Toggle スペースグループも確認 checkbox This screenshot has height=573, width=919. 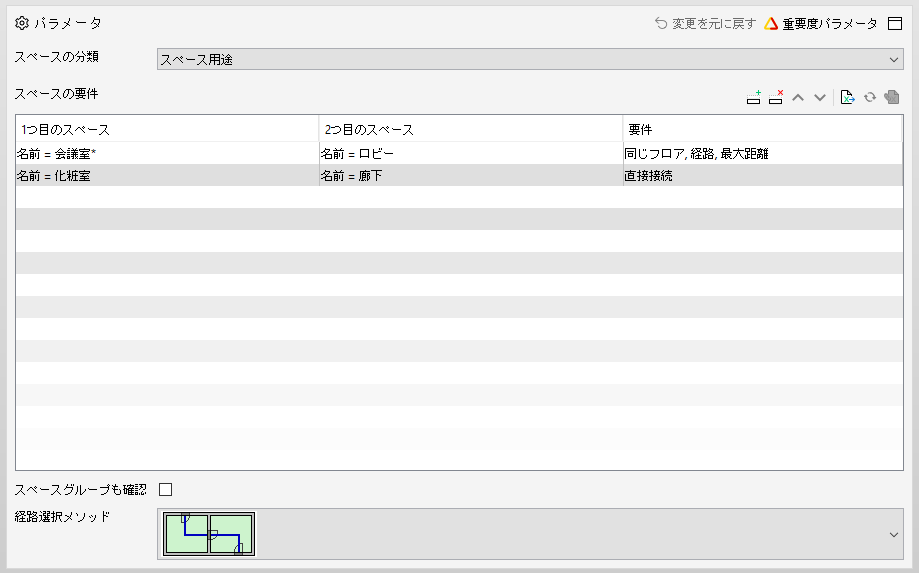tap(166, 489)
